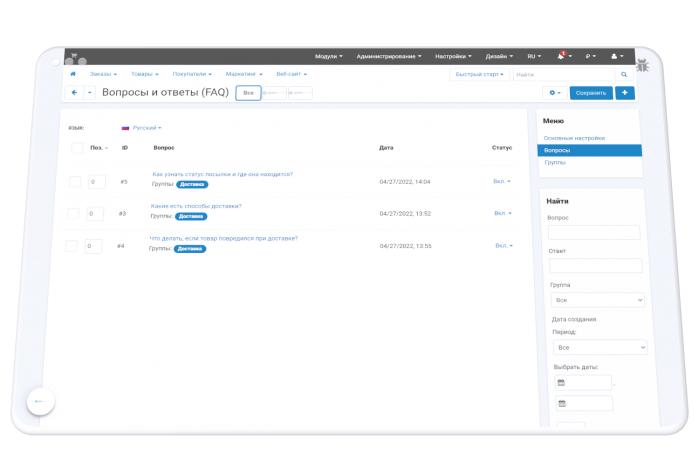Expand the Группа select in search panel
The width and height of the screenshot is (700, 466).
pyautogui.click(x=597, y=300)
